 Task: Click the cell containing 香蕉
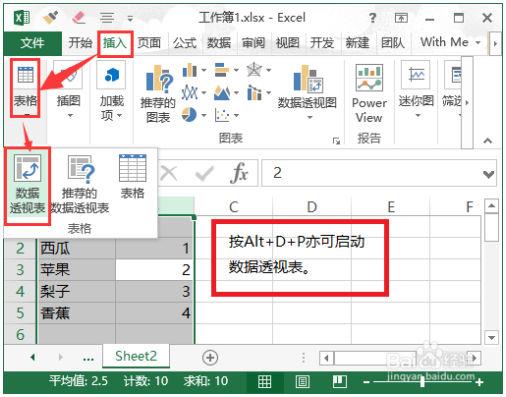[76, 313]
